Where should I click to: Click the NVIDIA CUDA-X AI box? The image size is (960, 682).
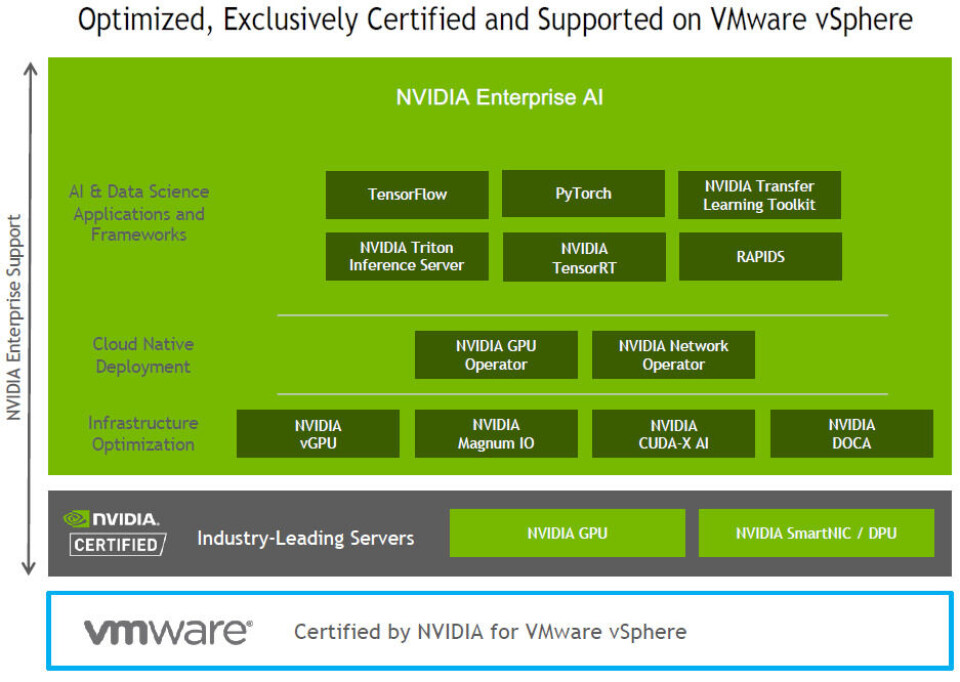[x=673, y=434]
